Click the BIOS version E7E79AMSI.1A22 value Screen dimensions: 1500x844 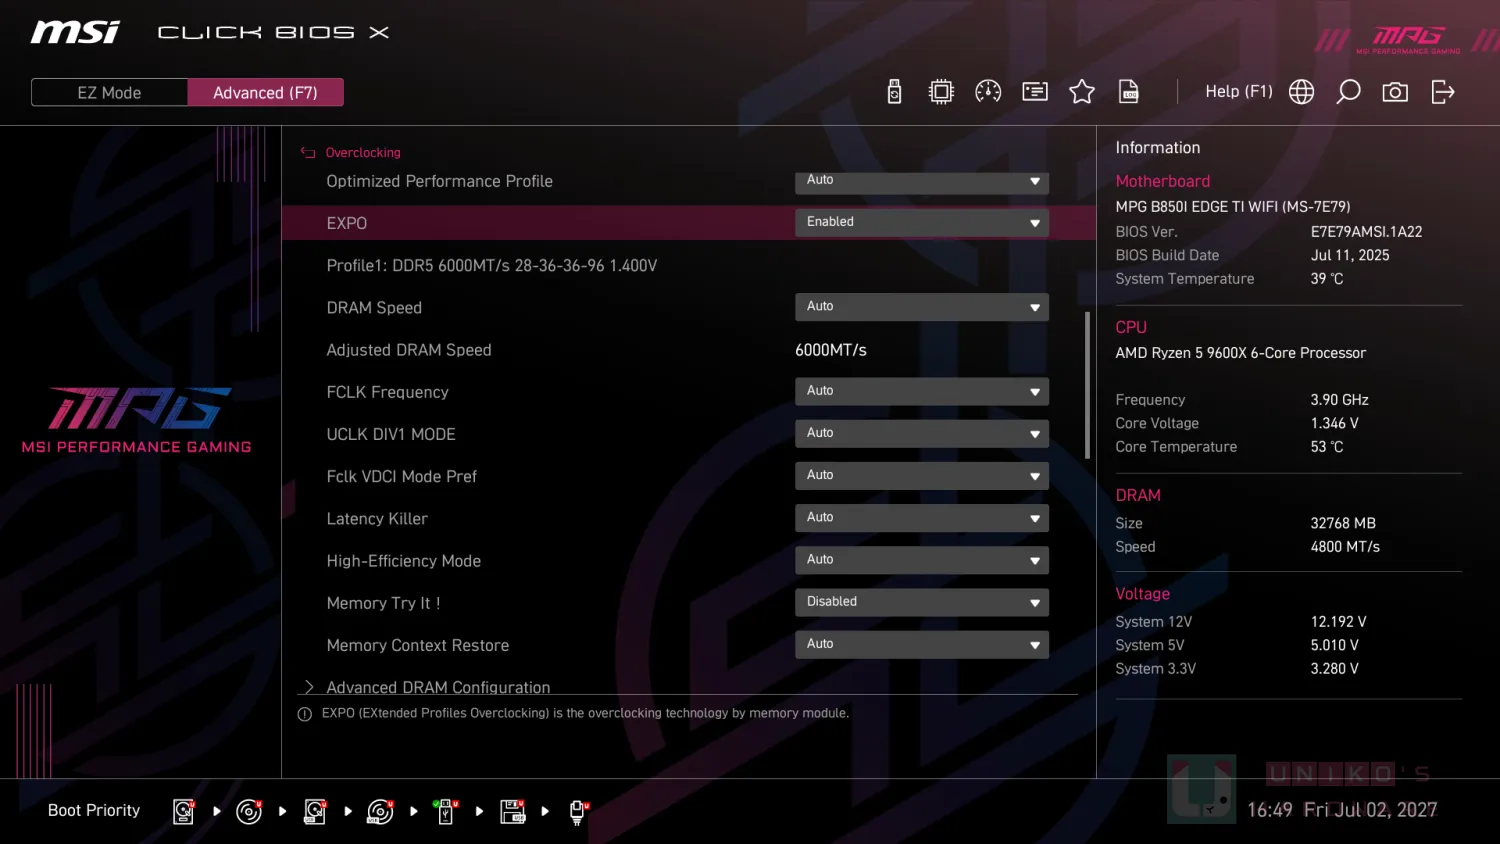point(1366,232)
